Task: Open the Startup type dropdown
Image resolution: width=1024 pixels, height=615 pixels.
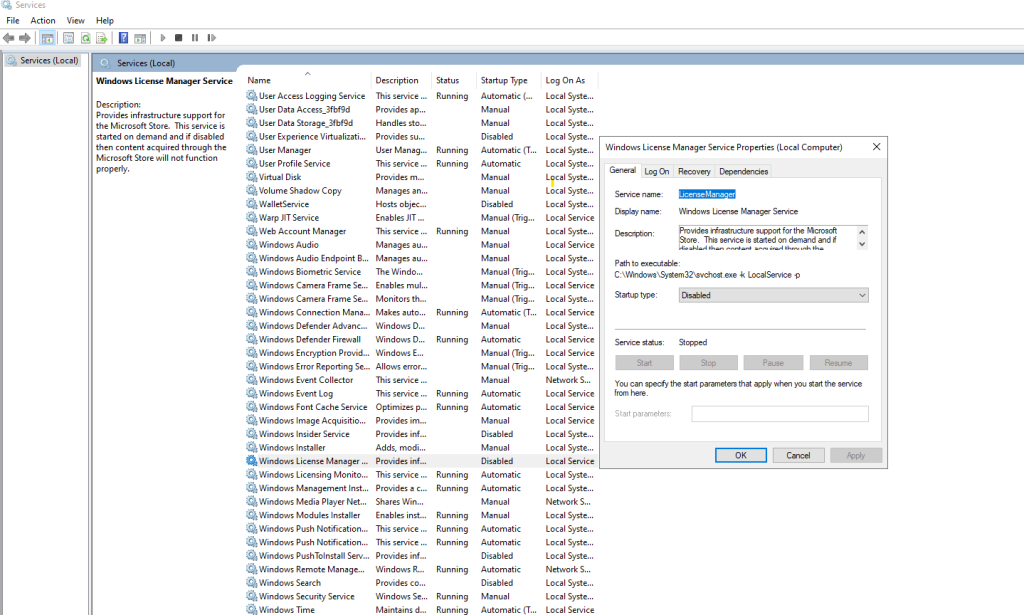Action: (858, 294)
